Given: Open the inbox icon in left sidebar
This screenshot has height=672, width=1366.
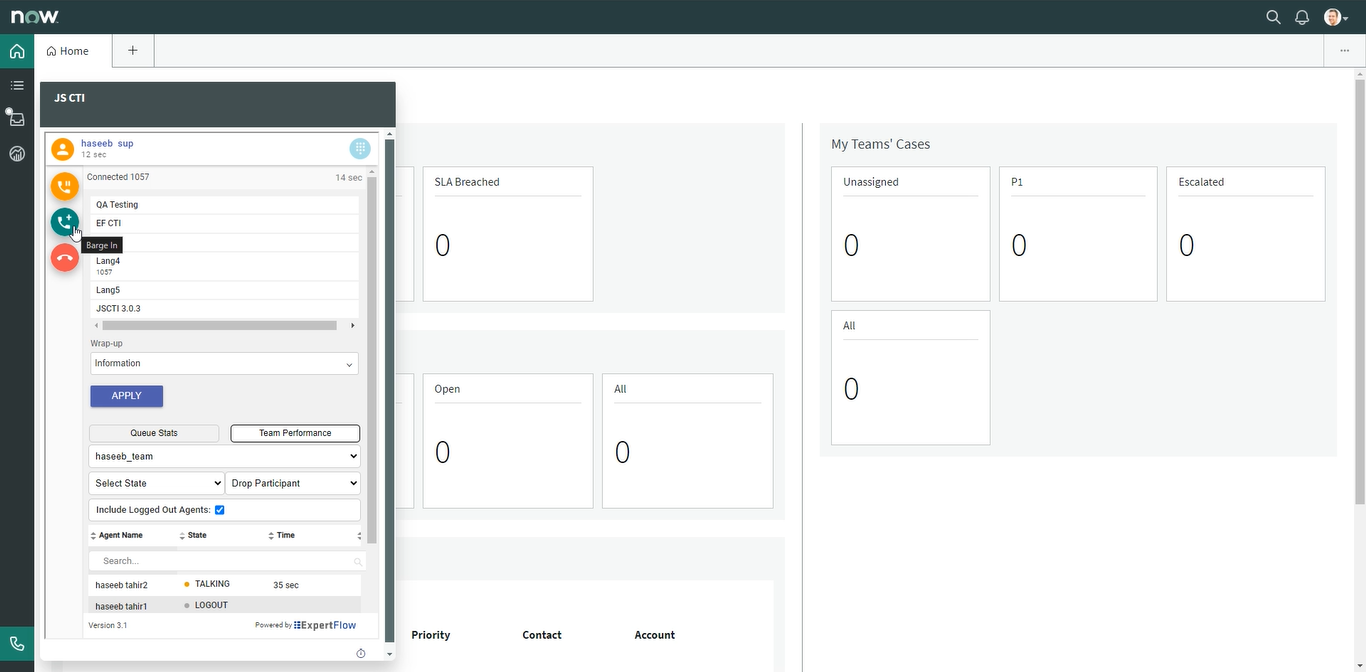Looking at the screenshot, I should point(17,119).
